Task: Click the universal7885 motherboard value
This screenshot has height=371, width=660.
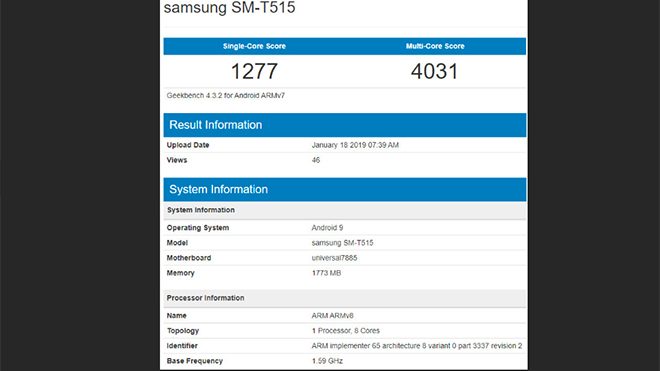Action: point(334,258)
